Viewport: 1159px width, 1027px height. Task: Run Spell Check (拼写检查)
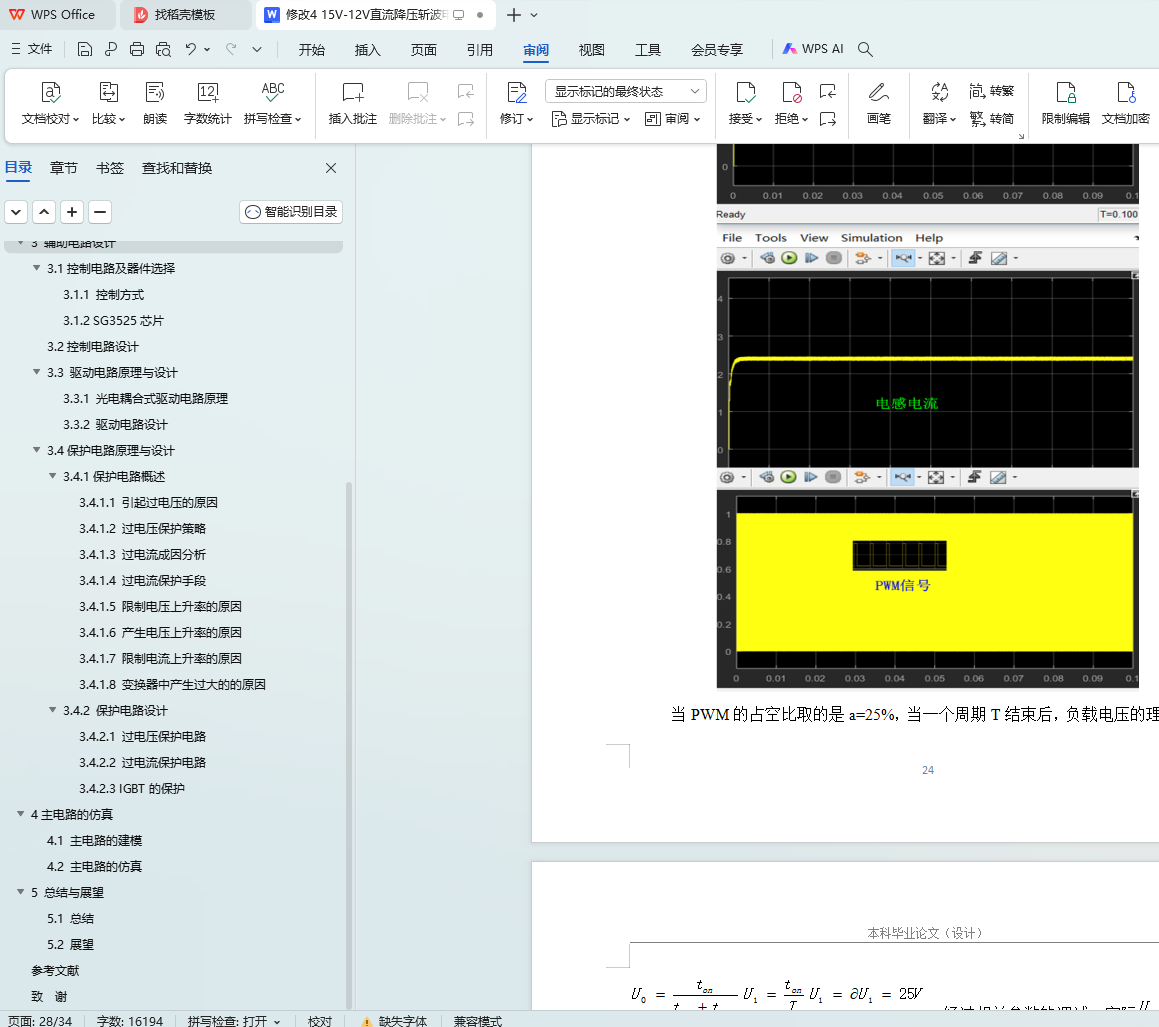tap(273, 104)
